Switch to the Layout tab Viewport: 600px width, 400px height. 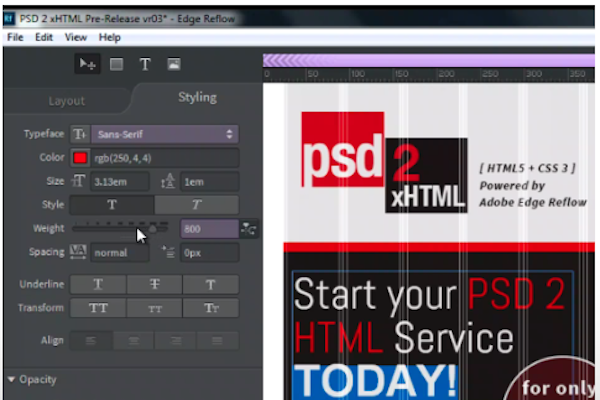point(66,101)
